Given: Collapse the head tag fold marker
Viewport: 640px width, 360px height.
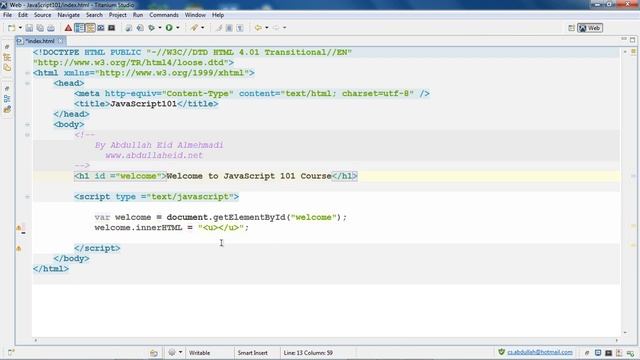Looking at the screenshot, I should (27, 83).
